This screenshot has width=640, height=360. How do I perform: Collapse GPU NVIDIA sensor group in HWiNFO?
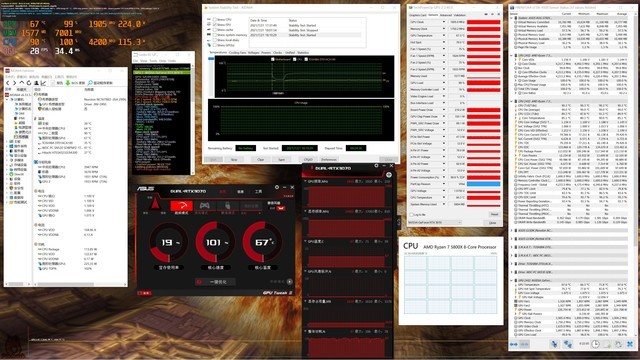pyautogui.click(x=512, y=280)
